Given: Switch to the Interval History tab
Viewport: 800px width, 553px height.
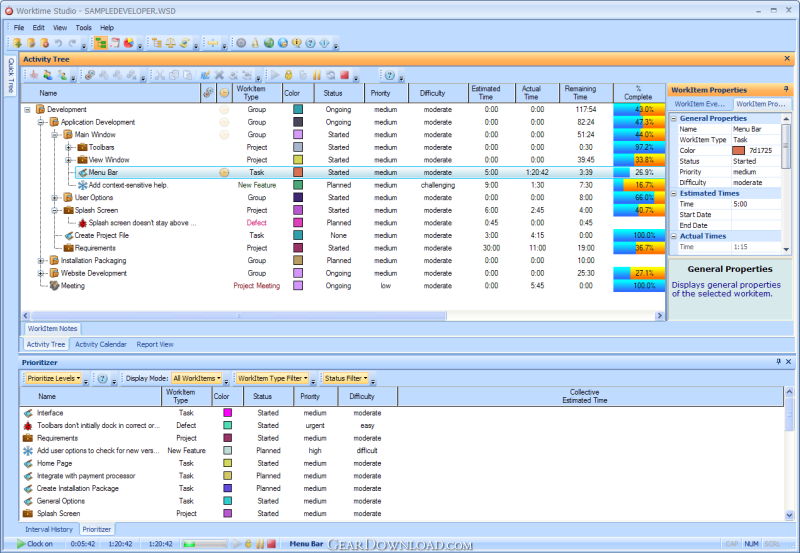Looking at the screenshot, I should pyautogui.click(x=49, y=530).
